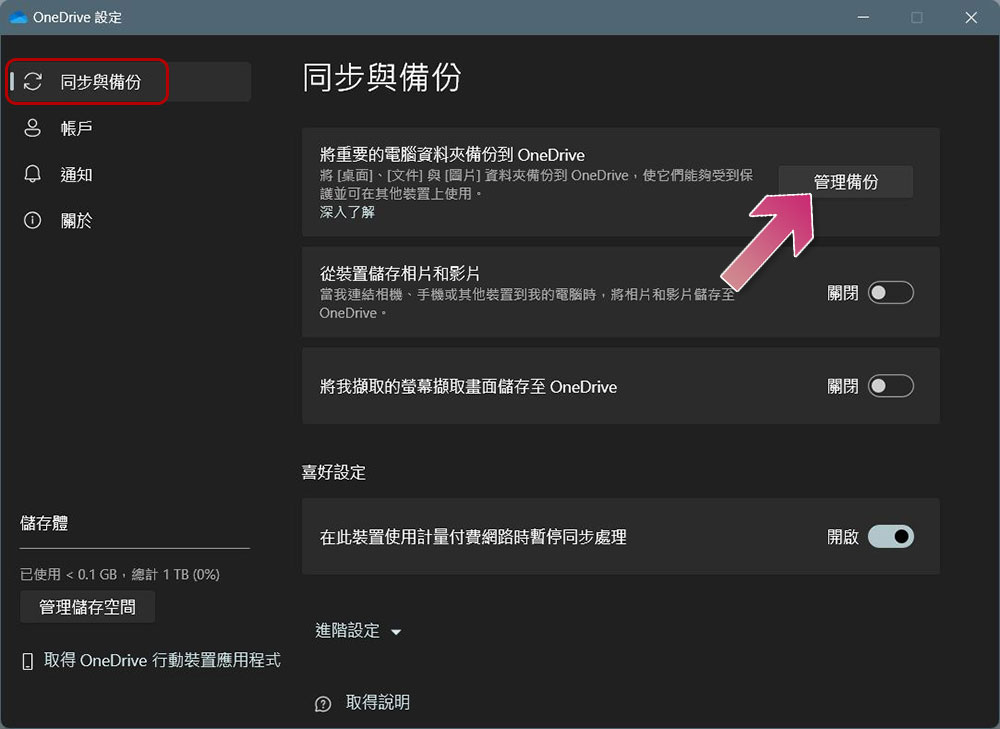Image resolution: width=1000 pixels, height=729 pixels.
Task: Click the sync arrows icon in the sidebar
Action: click(x=33, y=82)
